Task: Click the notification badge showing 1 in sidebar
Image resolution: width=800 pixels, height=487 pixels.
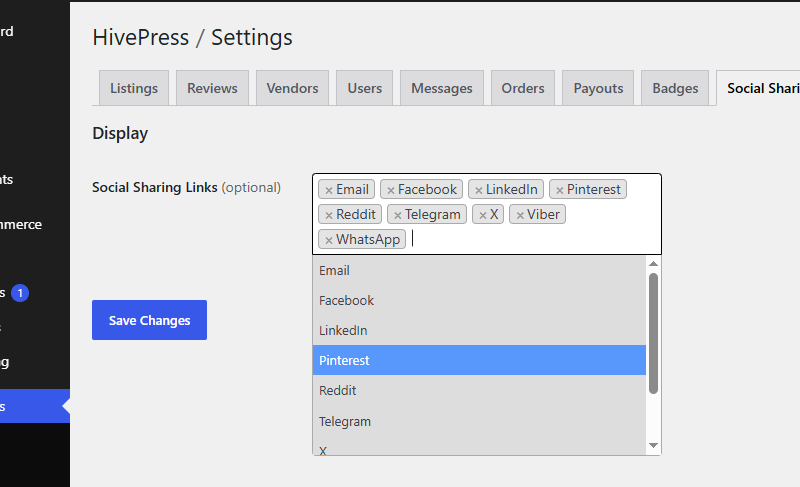Action: pyautogui.click(x=20, y=293)
